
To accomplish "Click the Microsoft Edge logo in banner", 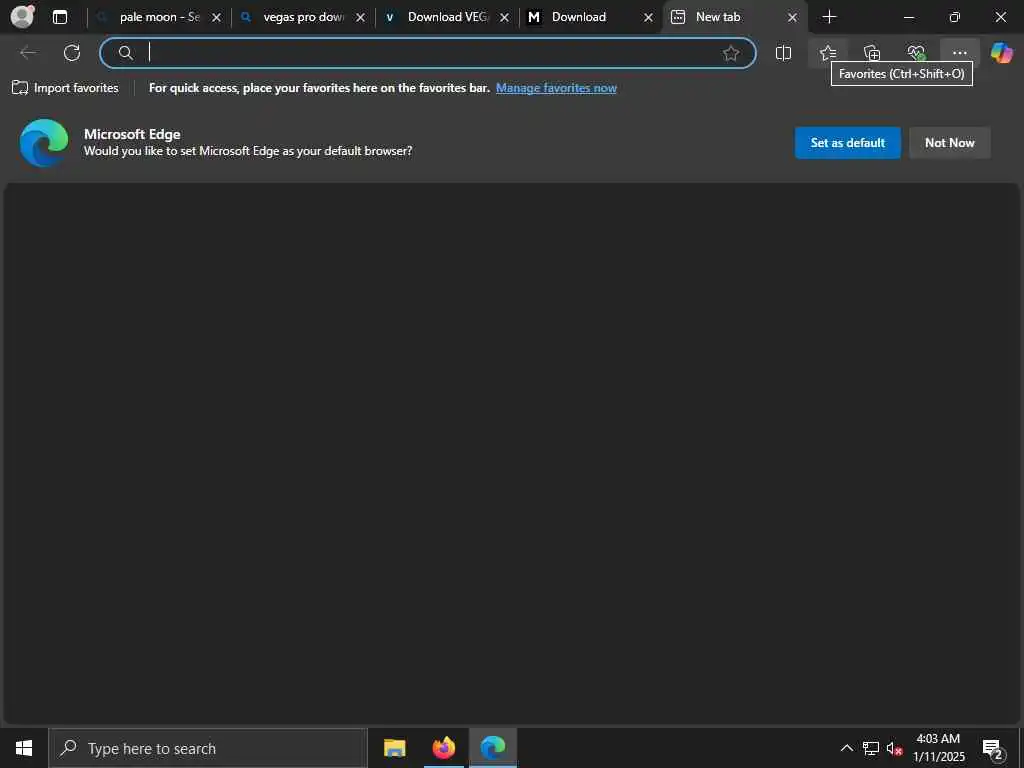I will [x=44, y=142].
